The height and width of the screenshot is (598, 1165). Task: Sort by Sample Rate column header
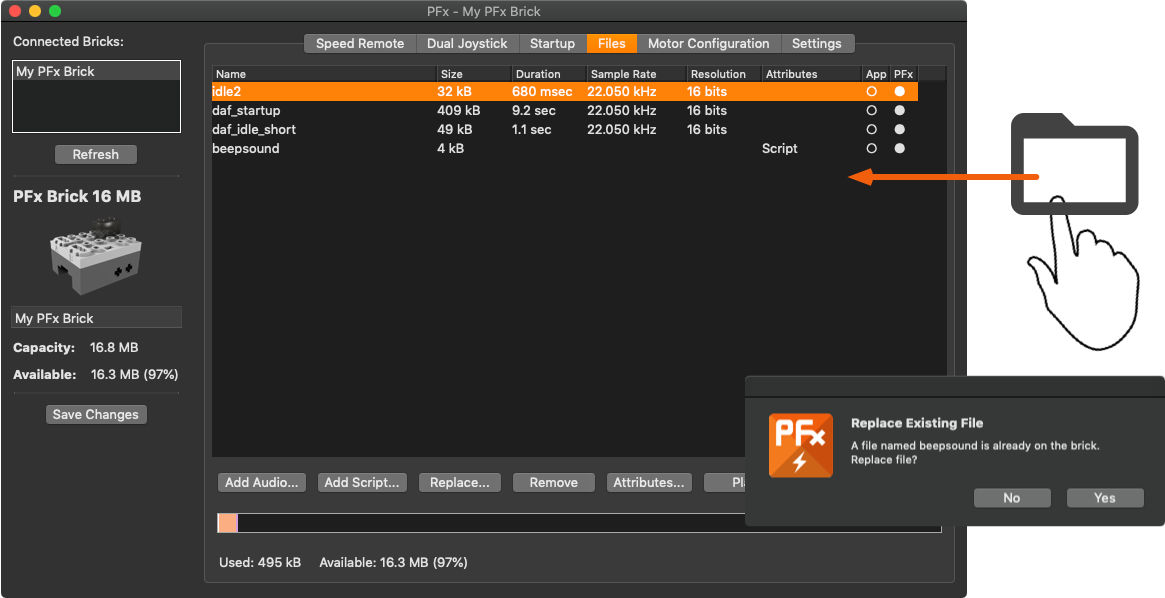pyautogui.click(x=636, y=74)
